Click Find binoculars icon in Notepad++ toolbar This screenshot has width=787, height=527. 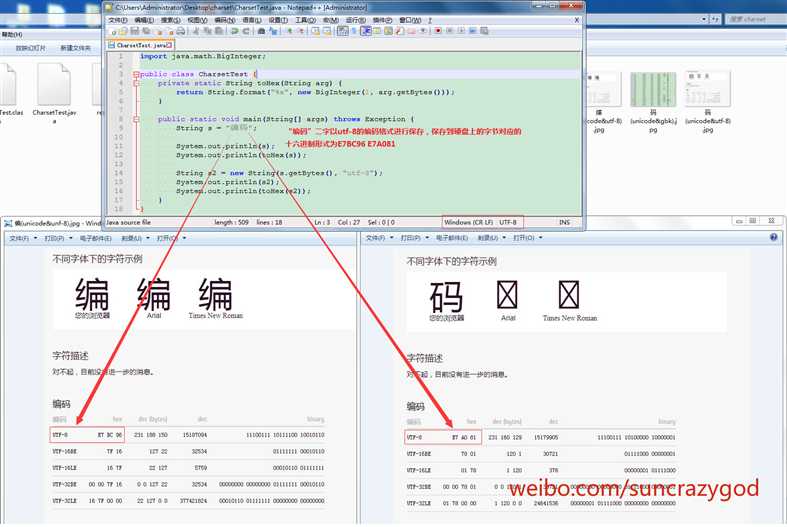(x=261, y=31)
